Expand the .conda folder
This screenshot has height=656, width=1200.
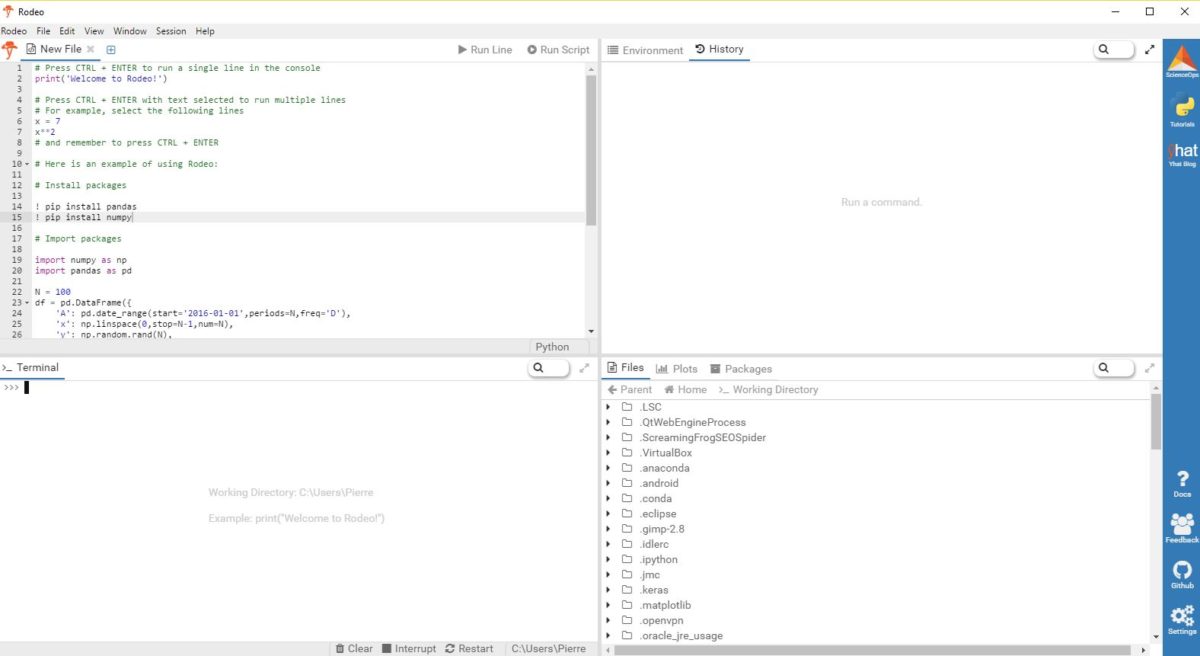pyautogui.click(x=609, y=498)
